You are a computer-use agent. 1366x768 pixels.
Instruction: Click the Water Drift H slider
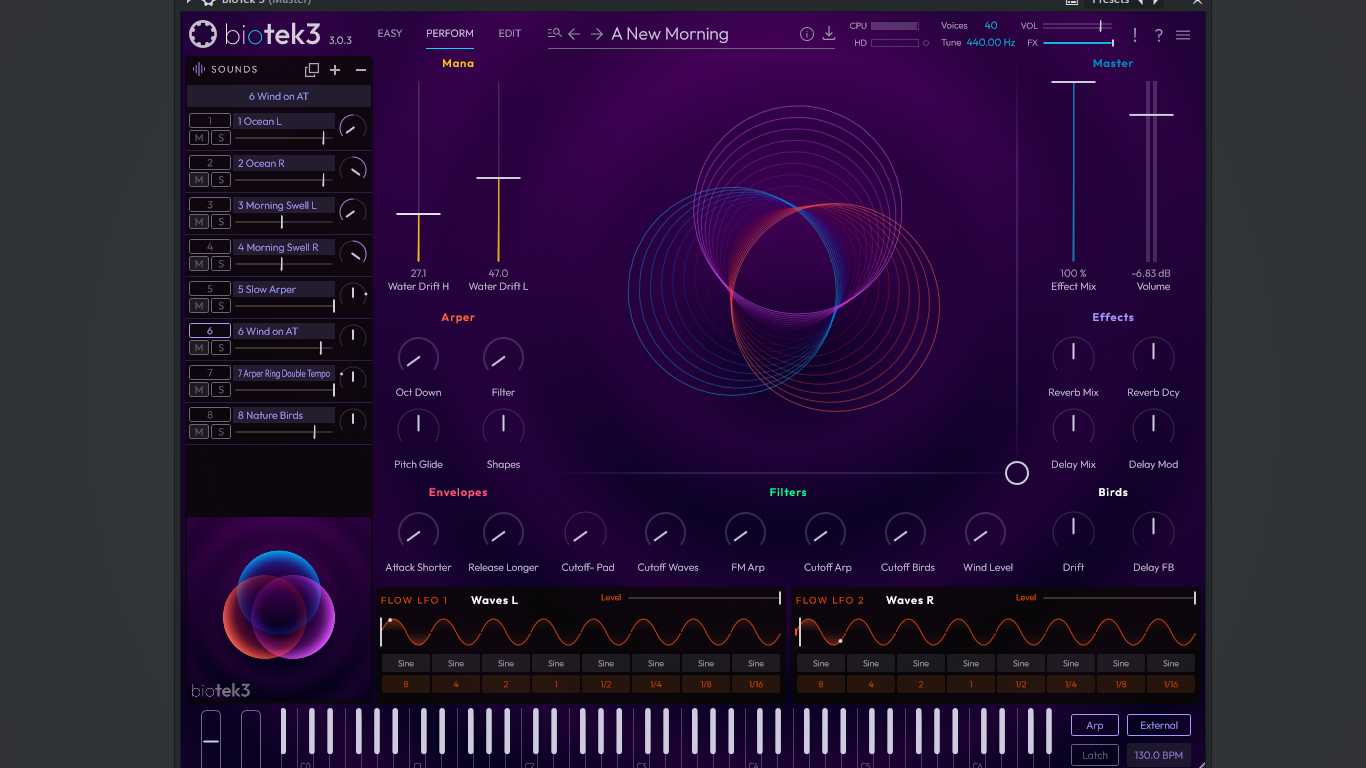pyautogui.click(x=418, y=214)
